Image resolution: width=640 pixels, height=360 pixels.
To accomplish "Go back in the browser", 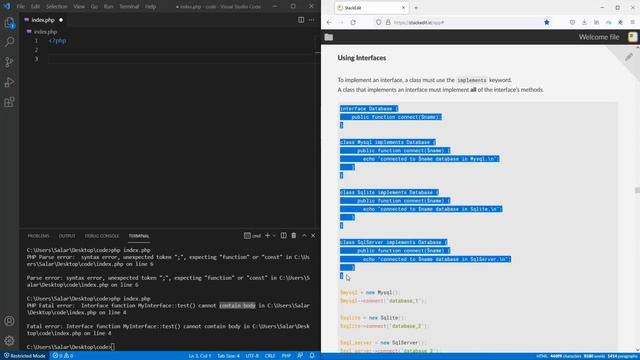I will click(x=329, y=22).
